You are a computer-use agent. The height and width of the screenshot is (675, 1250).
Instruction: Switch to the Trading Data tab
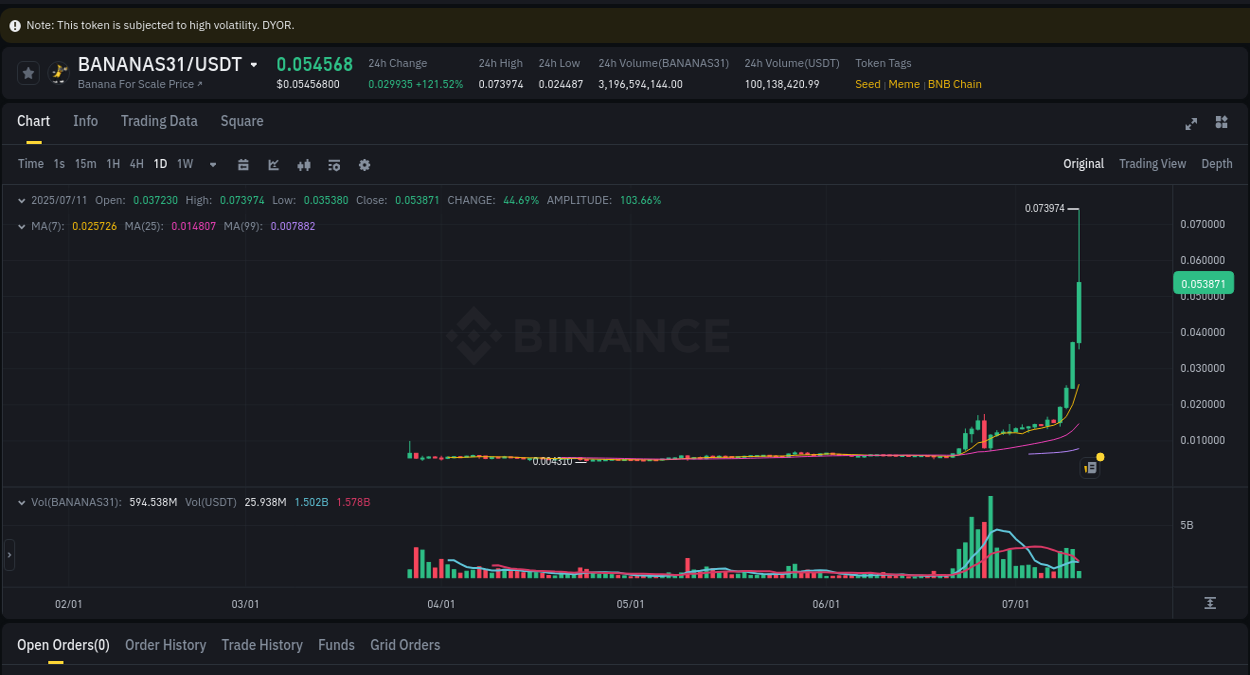tap(159, 121)
